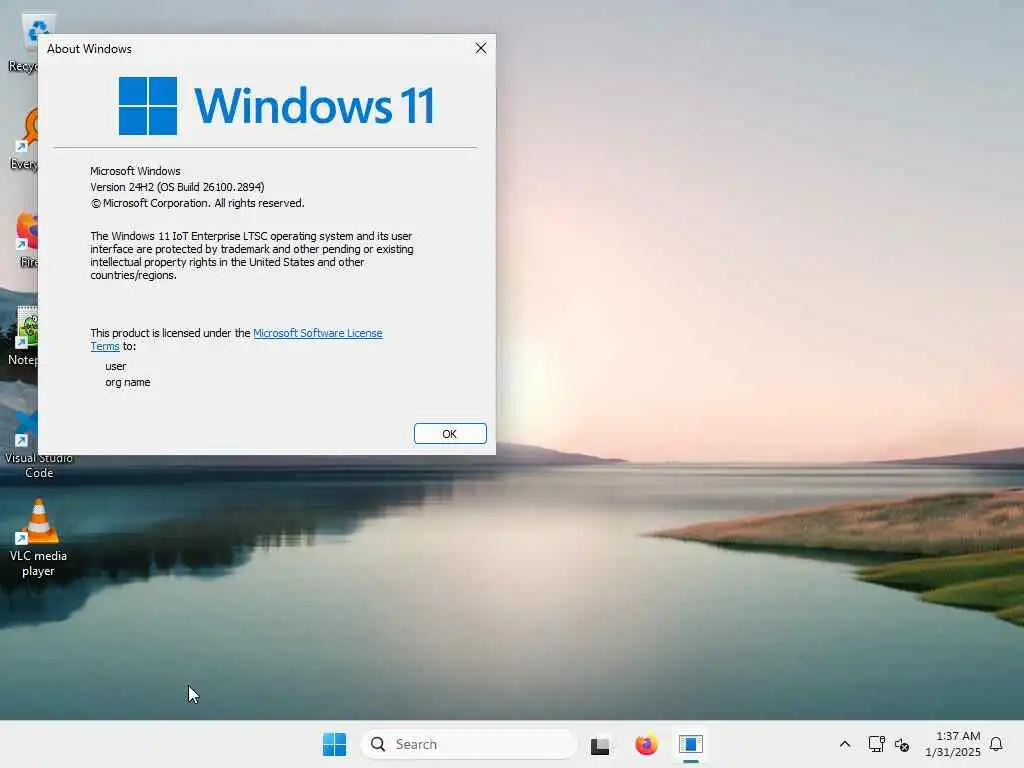Click OK in About Windows dialog

450,434
